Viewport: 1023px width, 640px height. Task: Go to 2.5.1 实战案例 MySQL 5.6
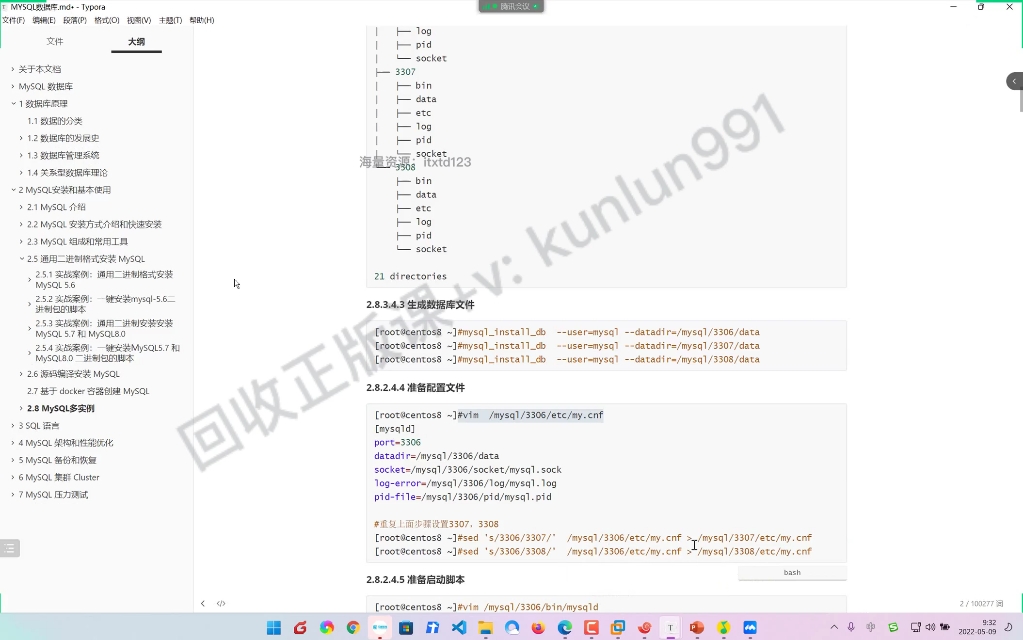click(104, 280)
